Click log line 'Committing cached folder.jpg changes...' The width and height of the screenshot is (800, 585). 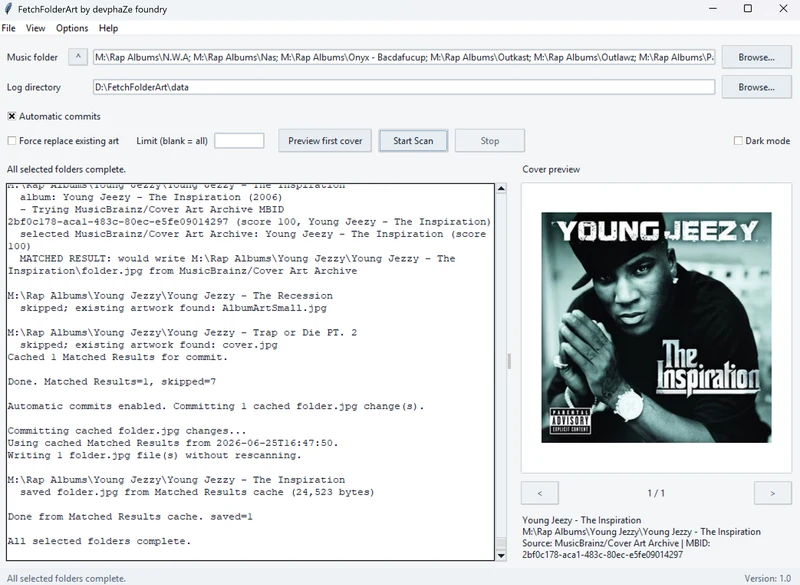point(127,431)
